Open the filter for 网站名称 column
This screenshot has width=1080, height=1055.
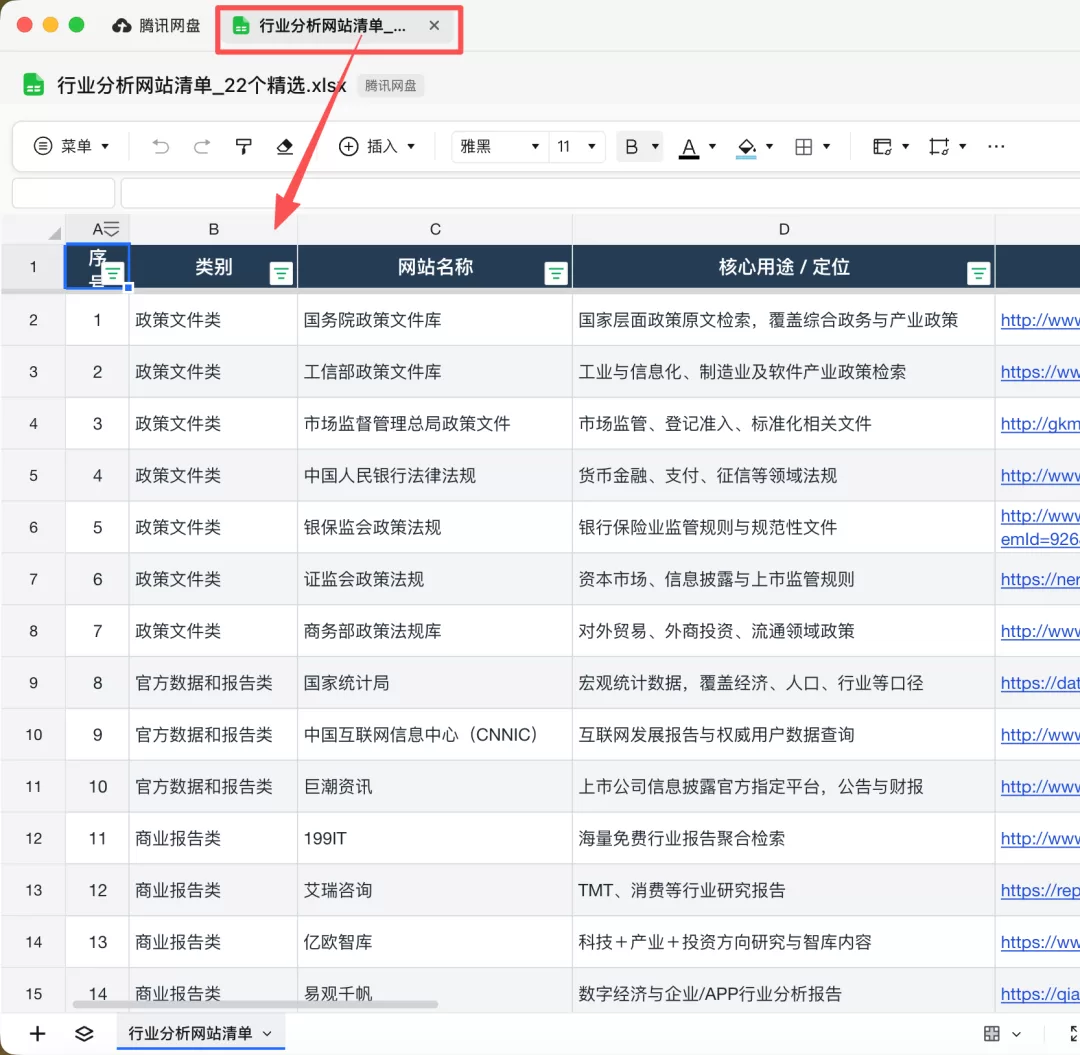click(x=556, y=274)
